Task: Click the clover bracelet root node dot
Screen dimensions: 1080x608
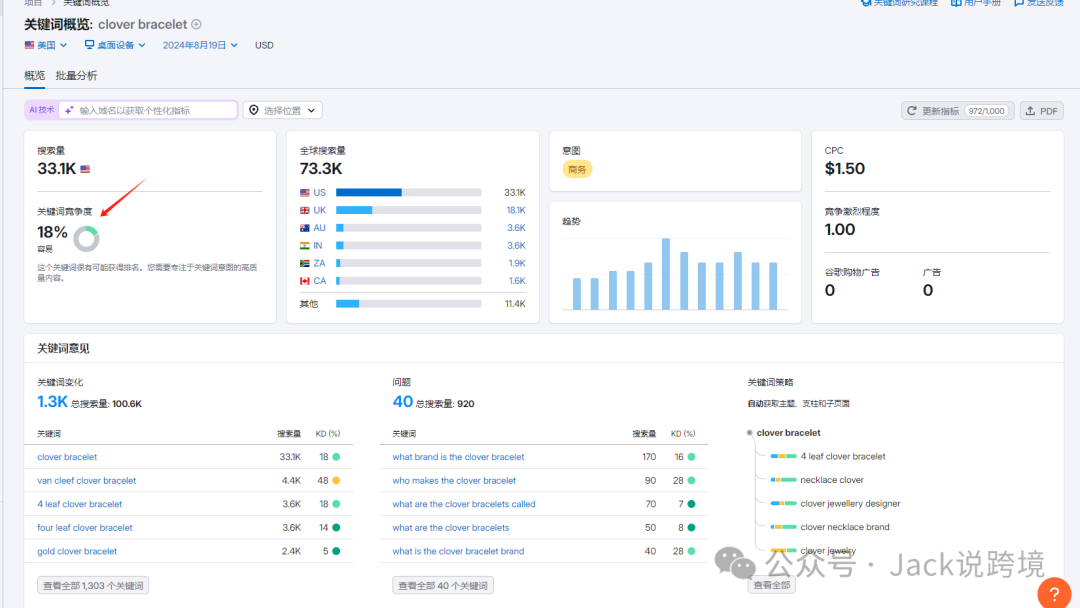Action: click(749, 433)
